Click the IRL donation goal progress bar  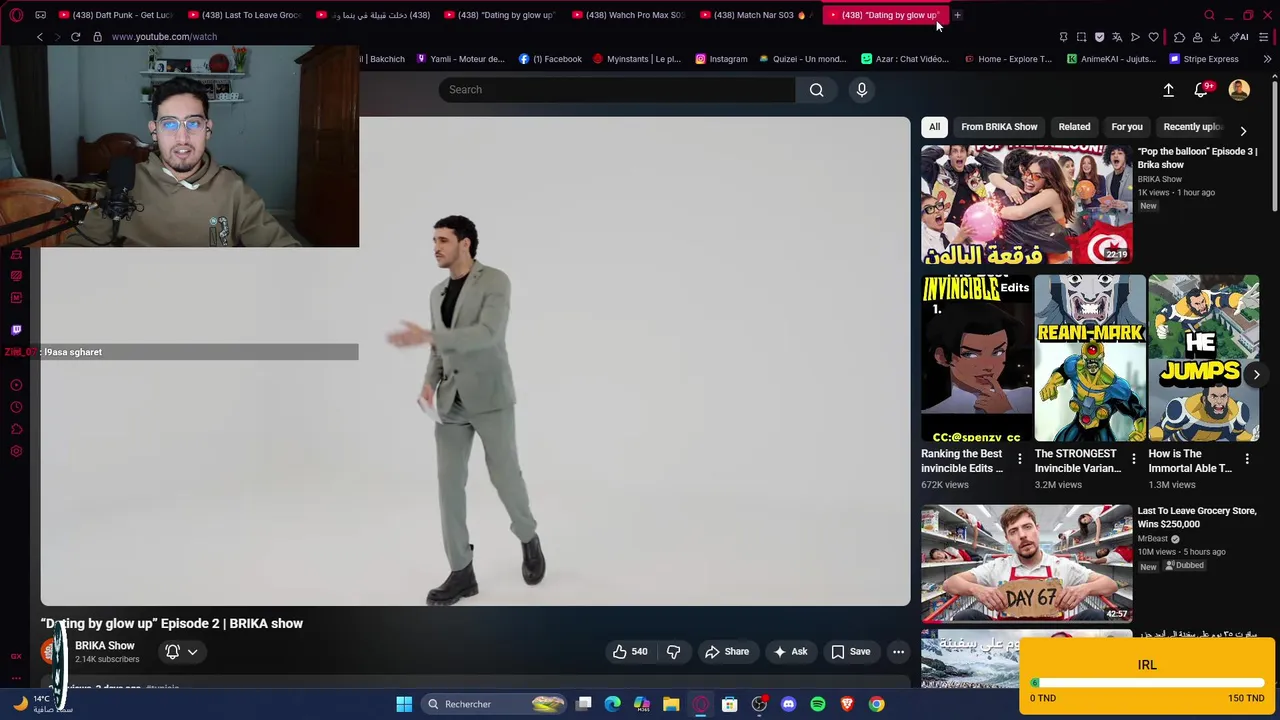click(x=1147, y=683)
